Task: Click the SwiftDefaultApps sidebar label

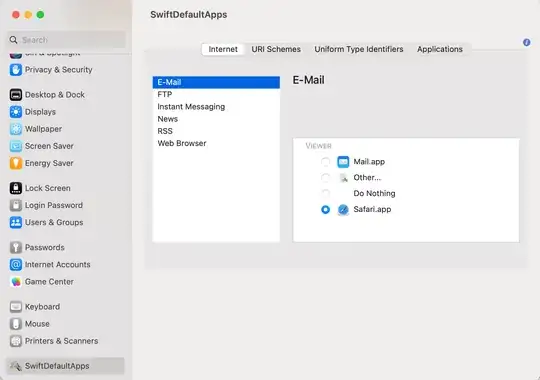Action: coord(57,366)
